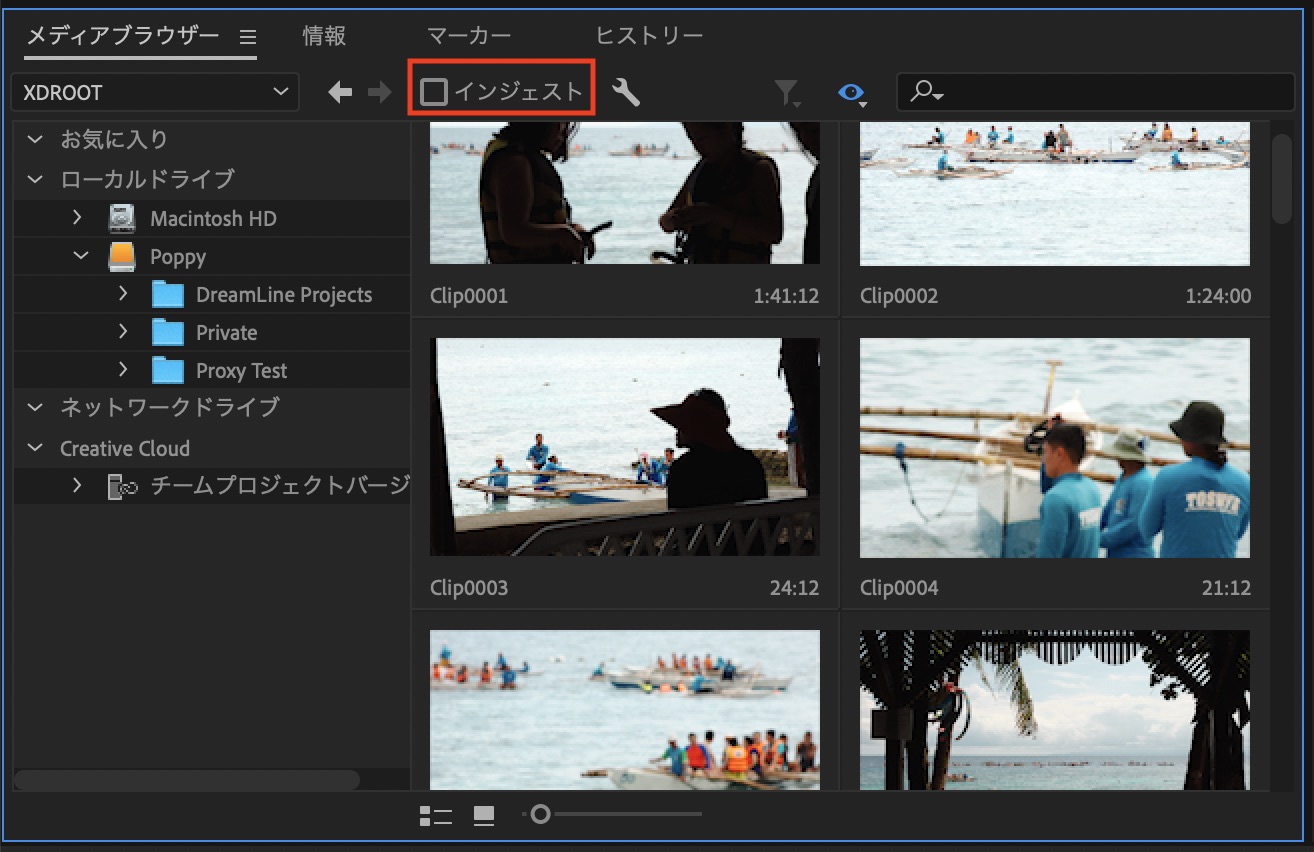Click the Private folder icon
The image size is (1314, 852).
tap(168, 332)
